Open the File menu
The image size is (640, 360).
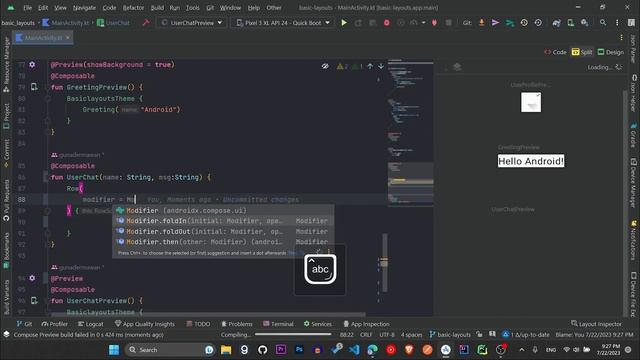point(27,7)
